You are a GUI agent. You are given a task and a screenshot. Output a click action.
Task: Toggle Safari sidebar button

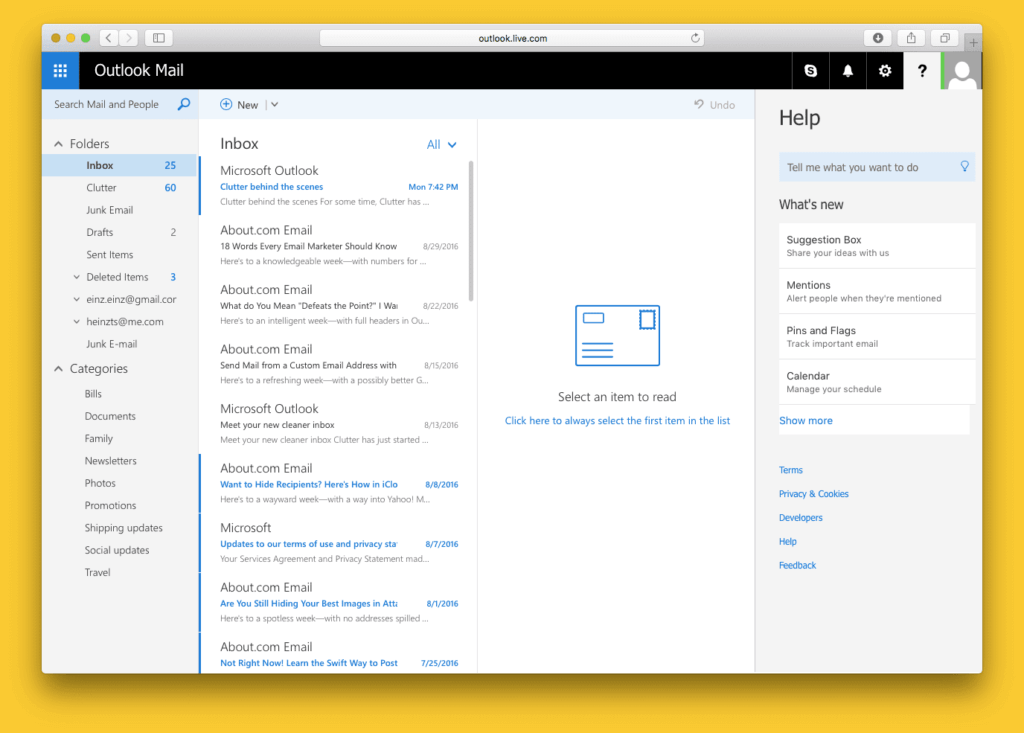[159, 38]
